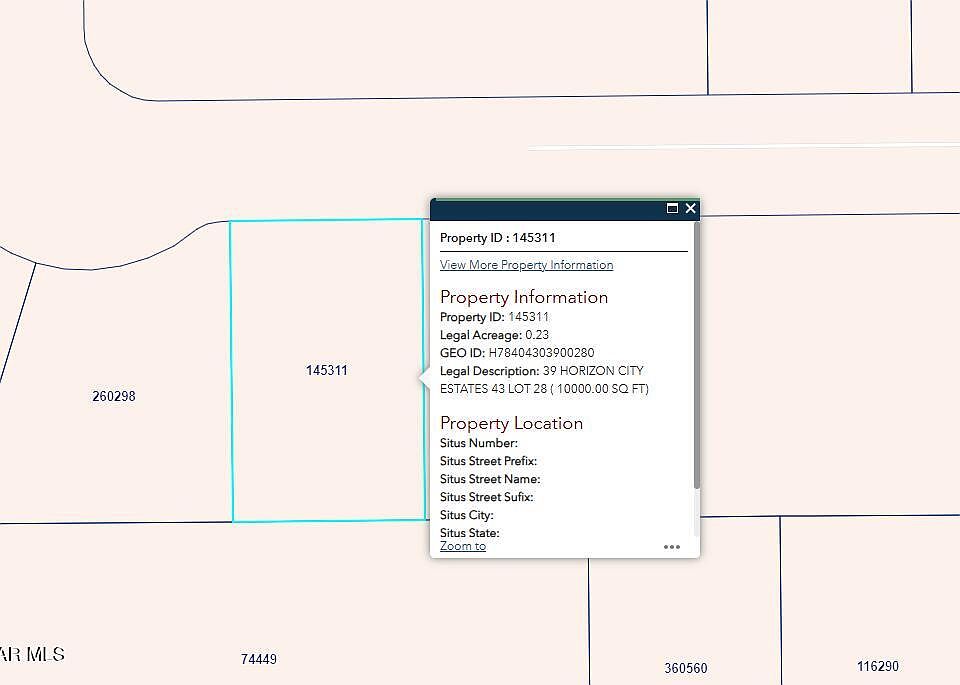Close the property info popup
This screenshot has width=960, height=685.
pyautogui.click(x=691, y=208)
